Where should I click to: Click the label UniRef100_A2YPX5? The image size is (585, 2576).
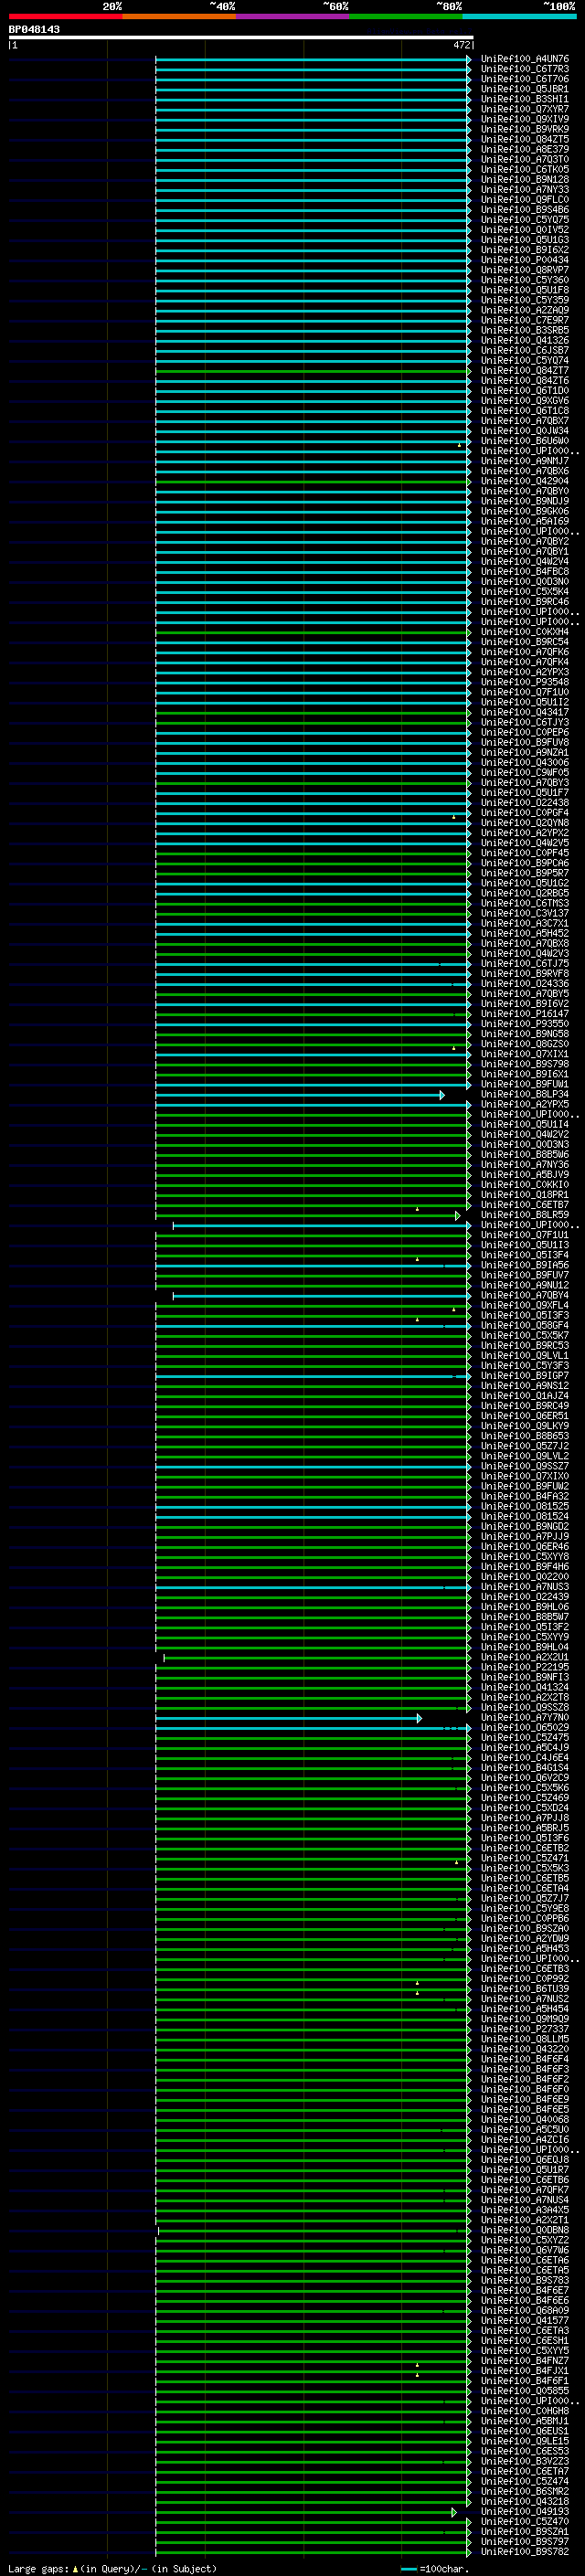525,1105
